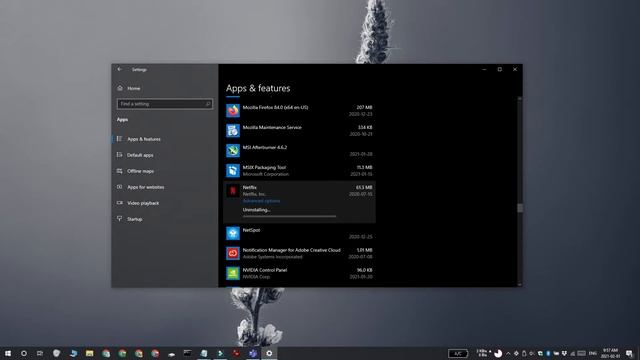The image size is (640, 360).
Task: Open Task View from the taskbar
Action: click(x=40, y=353)
